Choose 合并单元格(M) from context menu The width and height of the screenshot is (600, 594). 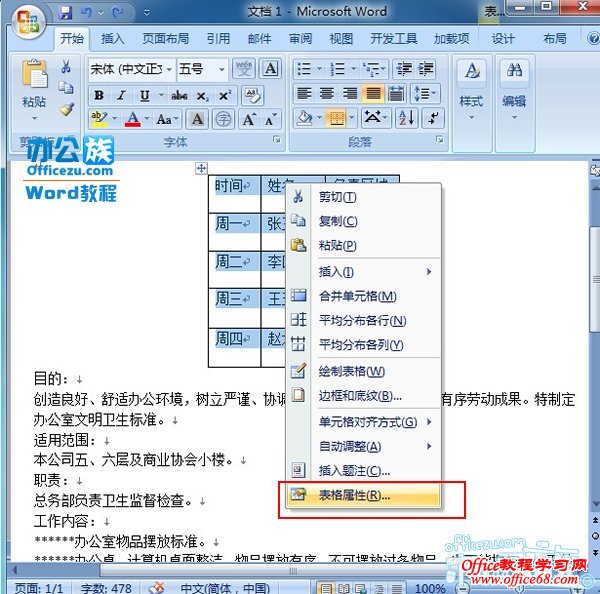tap(363, 296)
